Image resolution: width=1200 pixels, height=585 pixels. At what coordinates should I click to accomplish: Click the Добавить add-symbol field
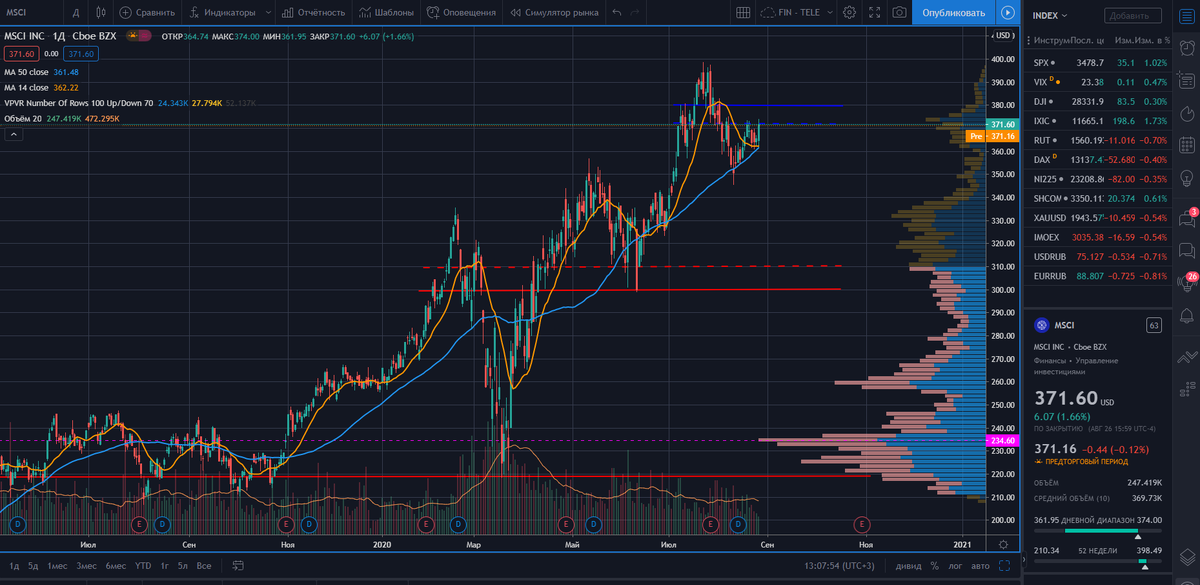coord(1133,16)
